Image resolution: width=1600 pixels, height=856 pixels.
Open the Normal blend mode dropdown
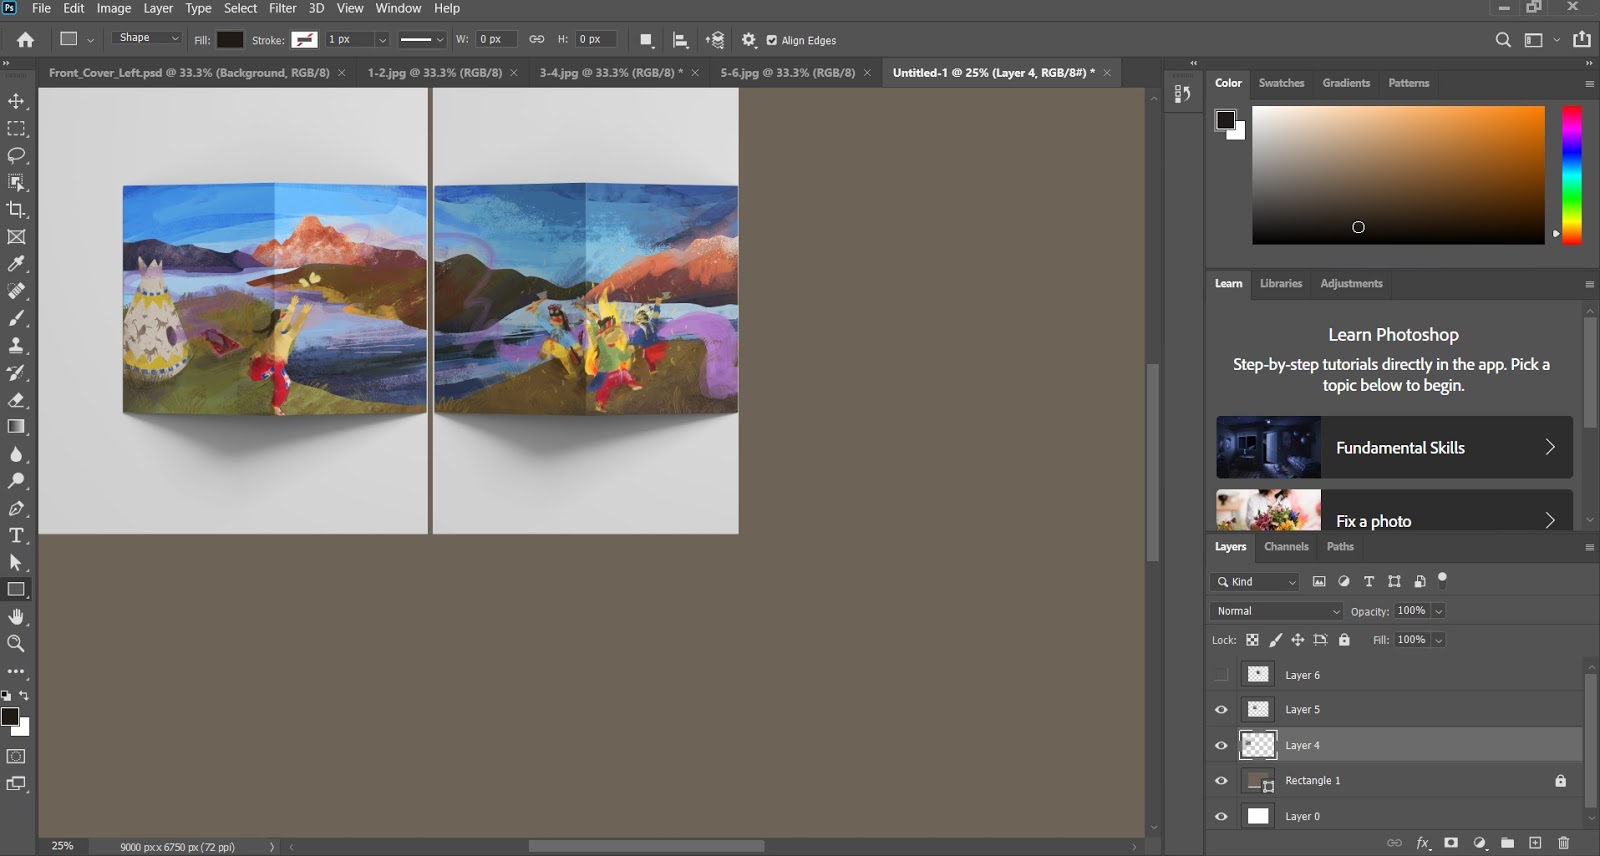pos(1277,611)
